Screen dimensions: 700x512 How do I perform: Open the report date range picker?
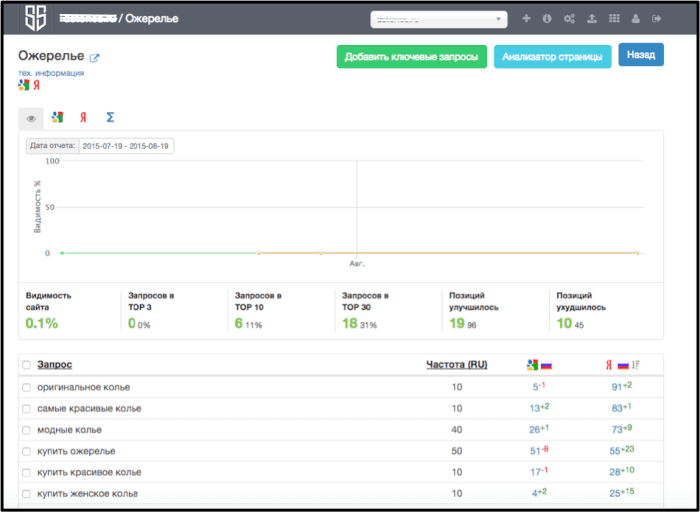coord(126,146)
